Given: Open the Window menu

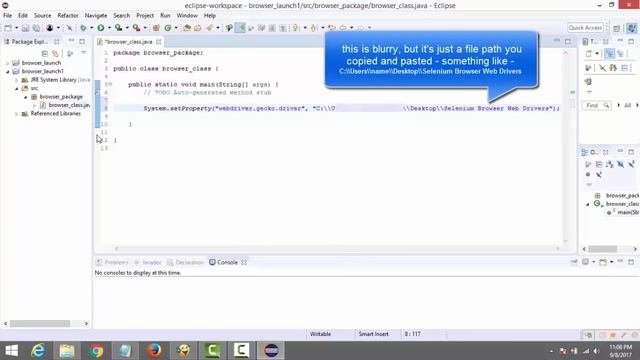Looking at the screenshot, I should (187, 16).
